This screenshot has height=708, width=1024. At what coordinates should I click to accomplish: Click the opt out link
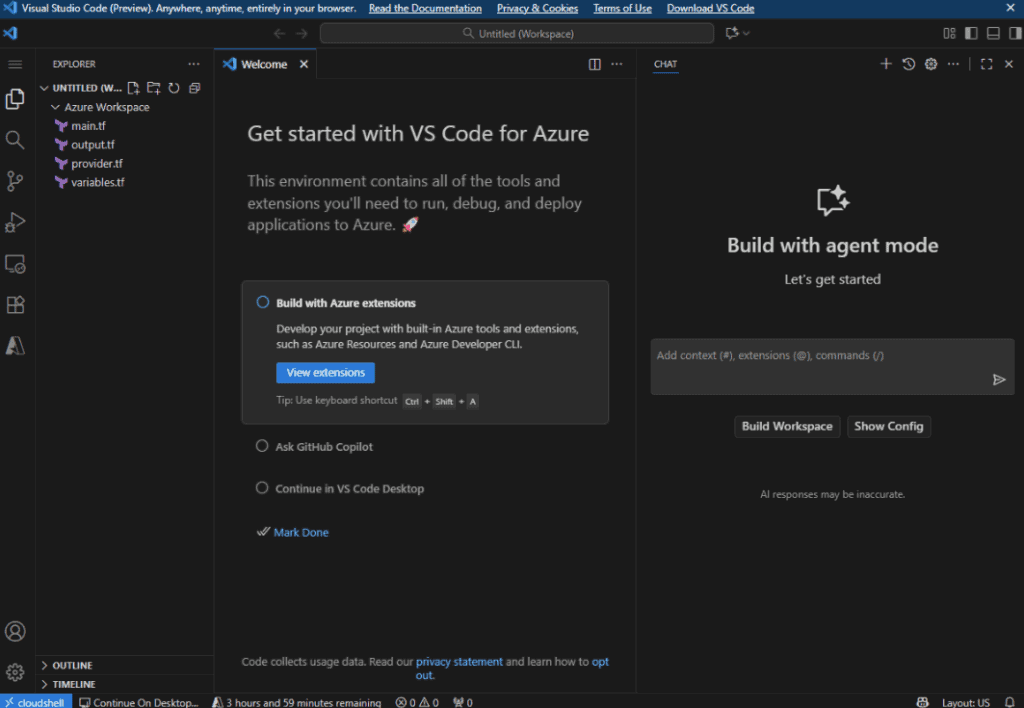pyautogui.click(x=600, y=662)
